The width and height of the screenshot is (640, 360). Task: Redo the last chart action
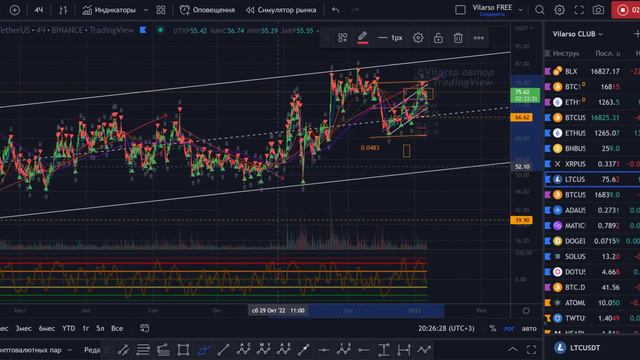(x=355, y=10)
